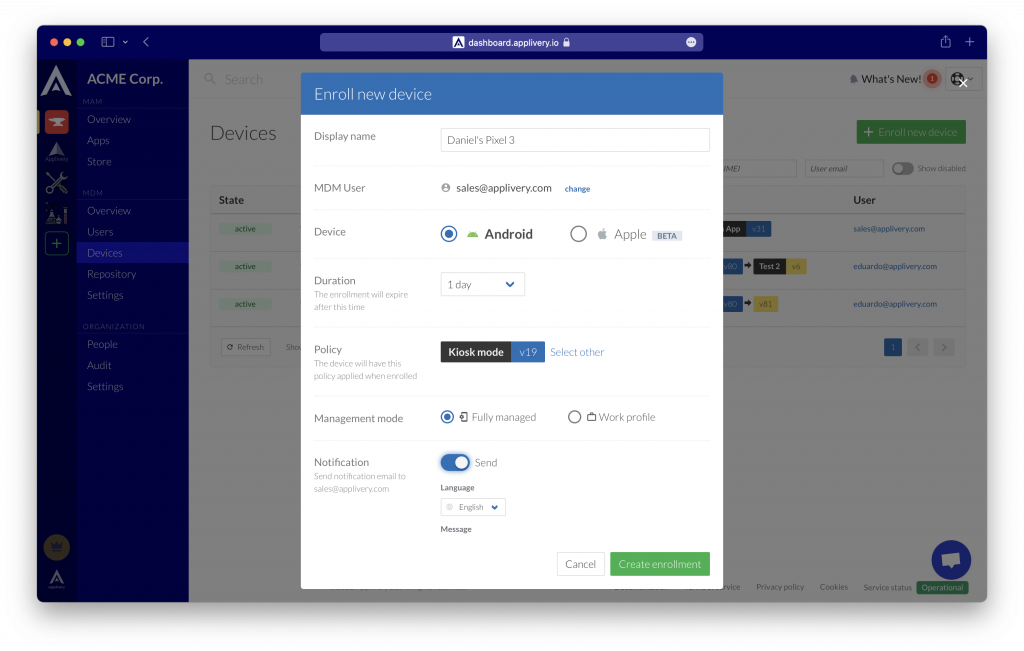Open Store in sidebar

pyautogui.click(x=99, y=161)
